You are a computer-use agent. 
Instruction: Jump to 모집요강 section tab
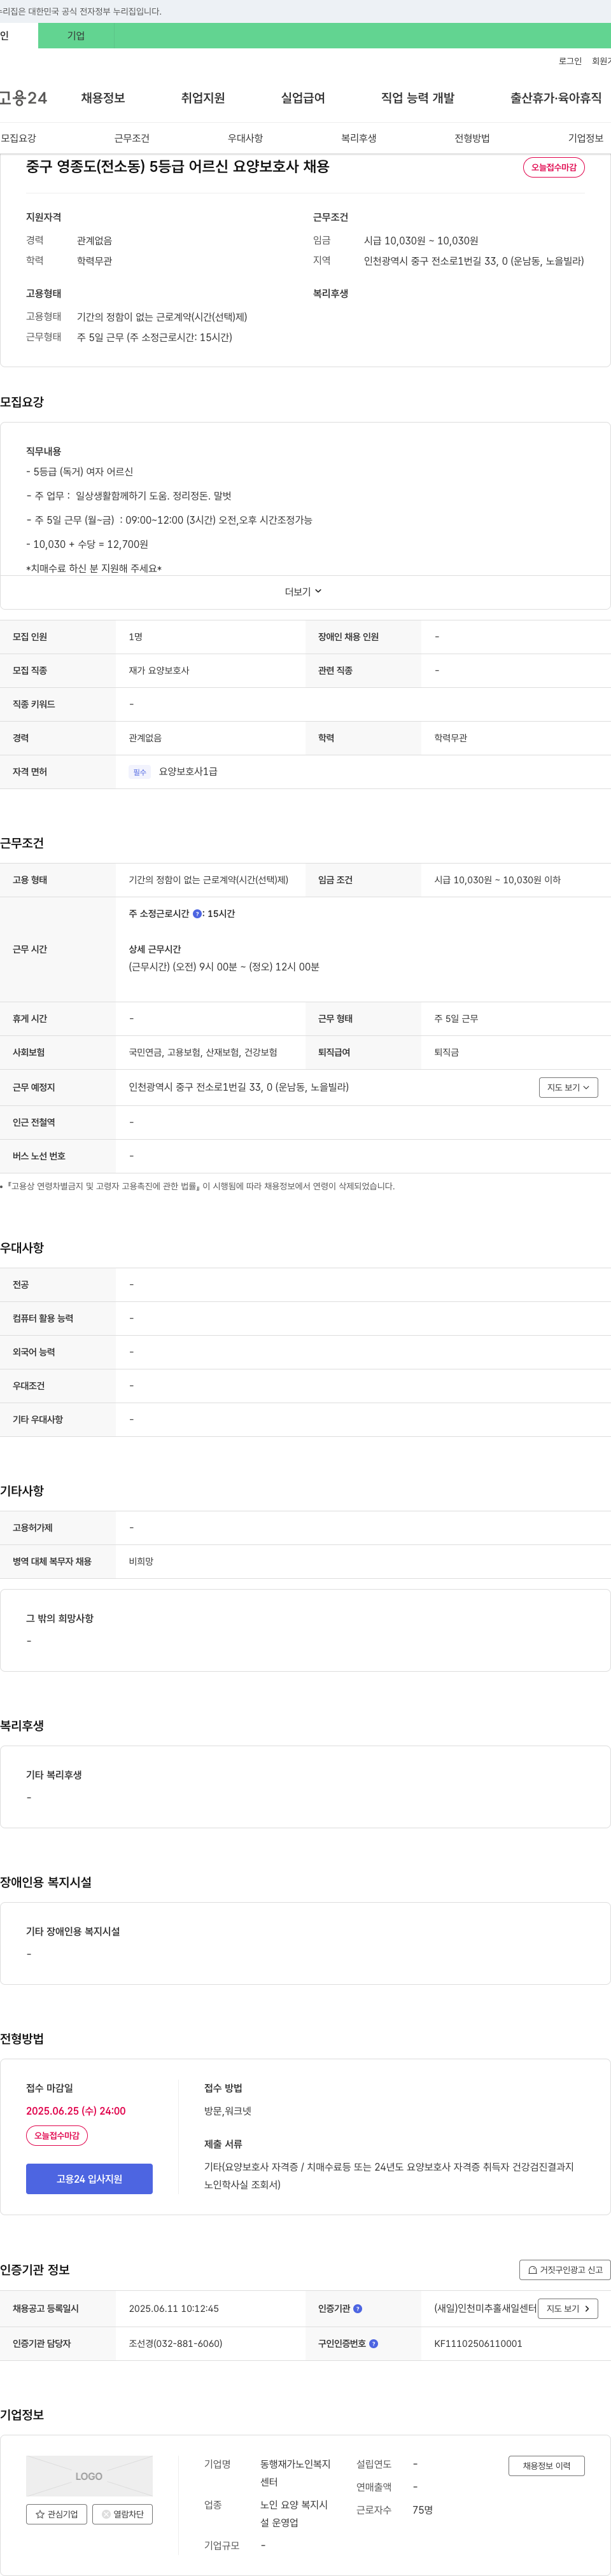(19, 138)
